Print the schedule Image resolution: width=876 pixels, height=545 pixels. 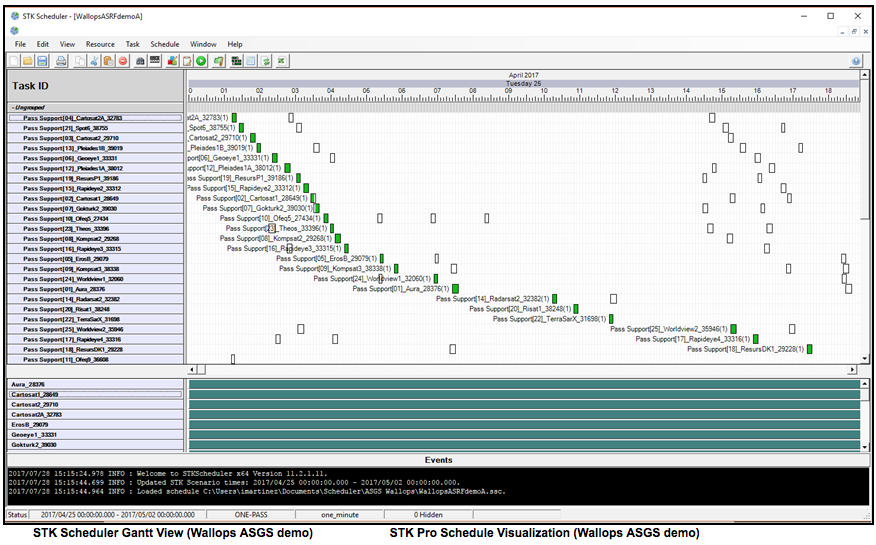point(61,61)
